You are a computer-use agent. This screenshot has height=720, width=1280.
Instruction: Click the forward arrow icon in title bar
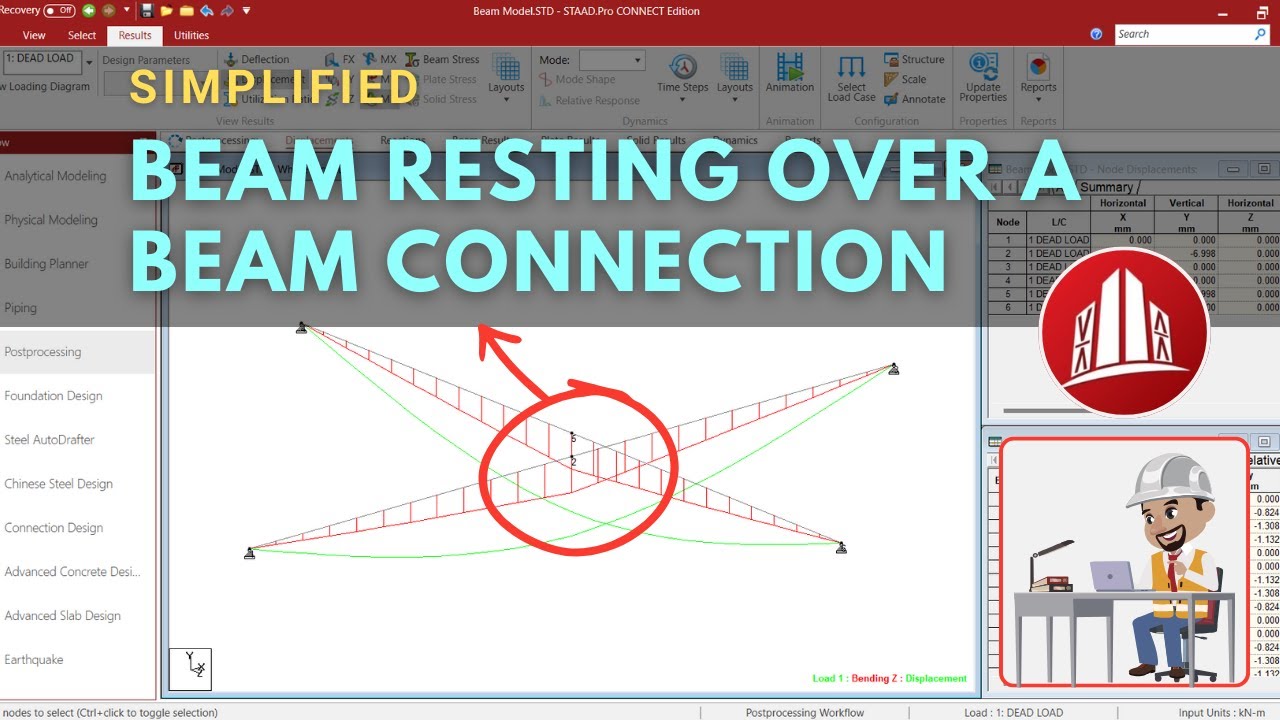pos(108,10)
